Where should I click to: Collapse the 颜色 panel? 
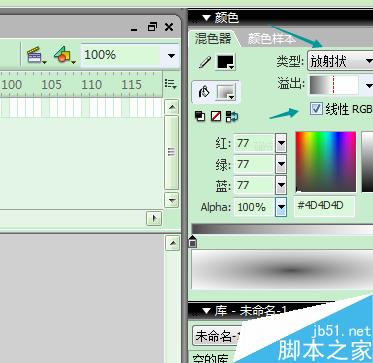[207, 18]
